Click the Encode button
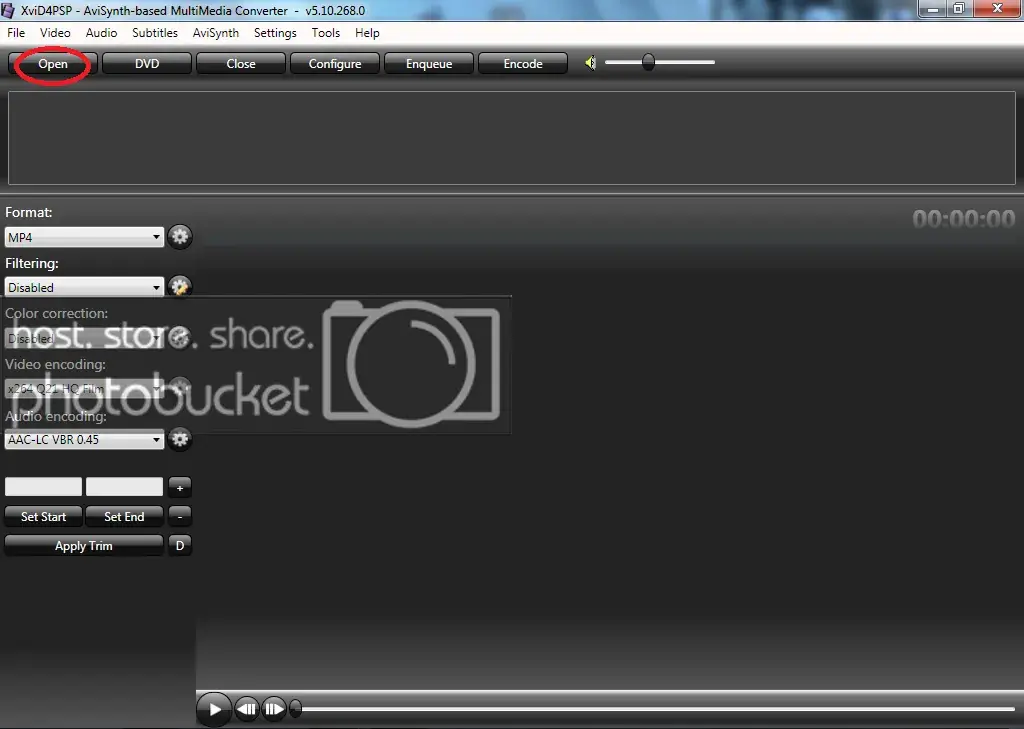The image size is (1024, 729). pos(523,63)
